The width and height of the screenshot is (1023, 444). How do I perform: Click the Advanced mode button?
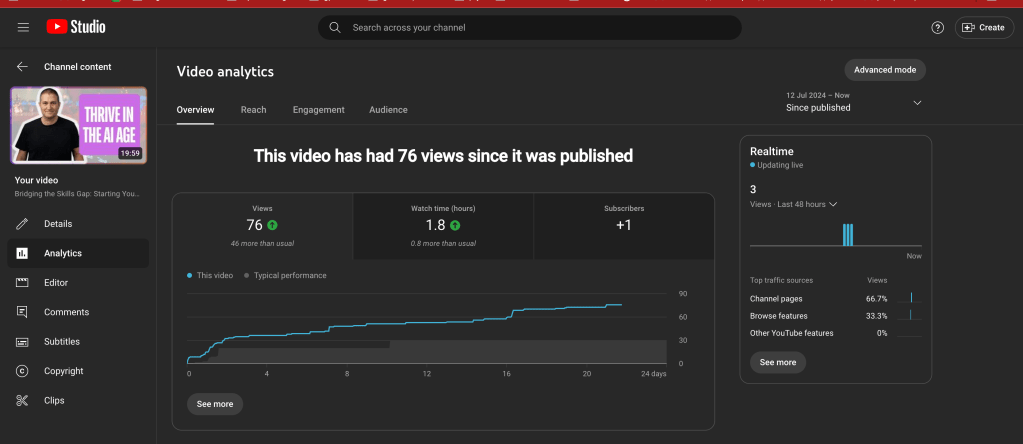point(885,70)
